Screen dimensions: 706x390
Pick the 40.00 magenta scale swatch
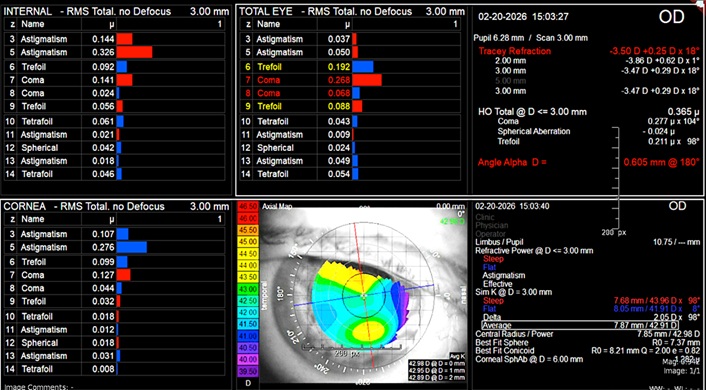point(247,359)
